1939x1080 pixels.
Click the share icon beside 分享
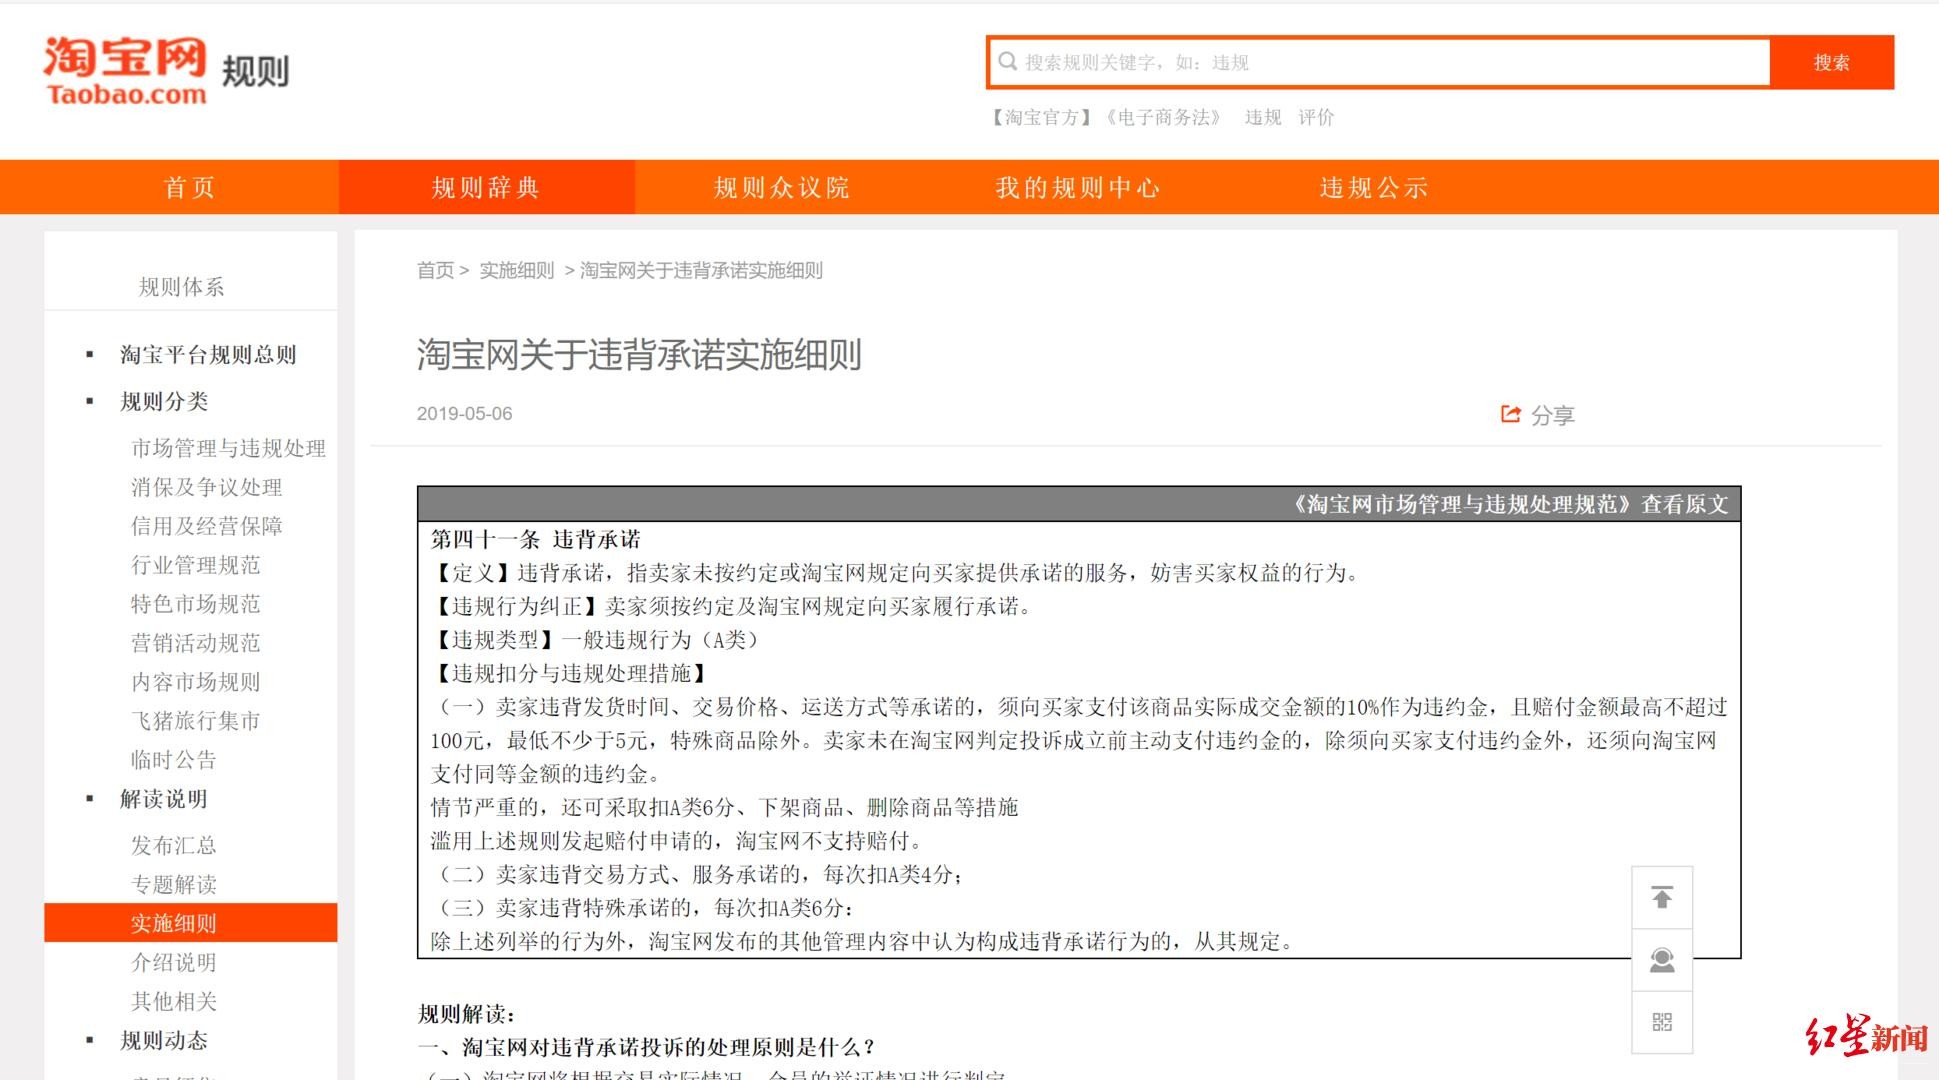tap(1510, 414)
